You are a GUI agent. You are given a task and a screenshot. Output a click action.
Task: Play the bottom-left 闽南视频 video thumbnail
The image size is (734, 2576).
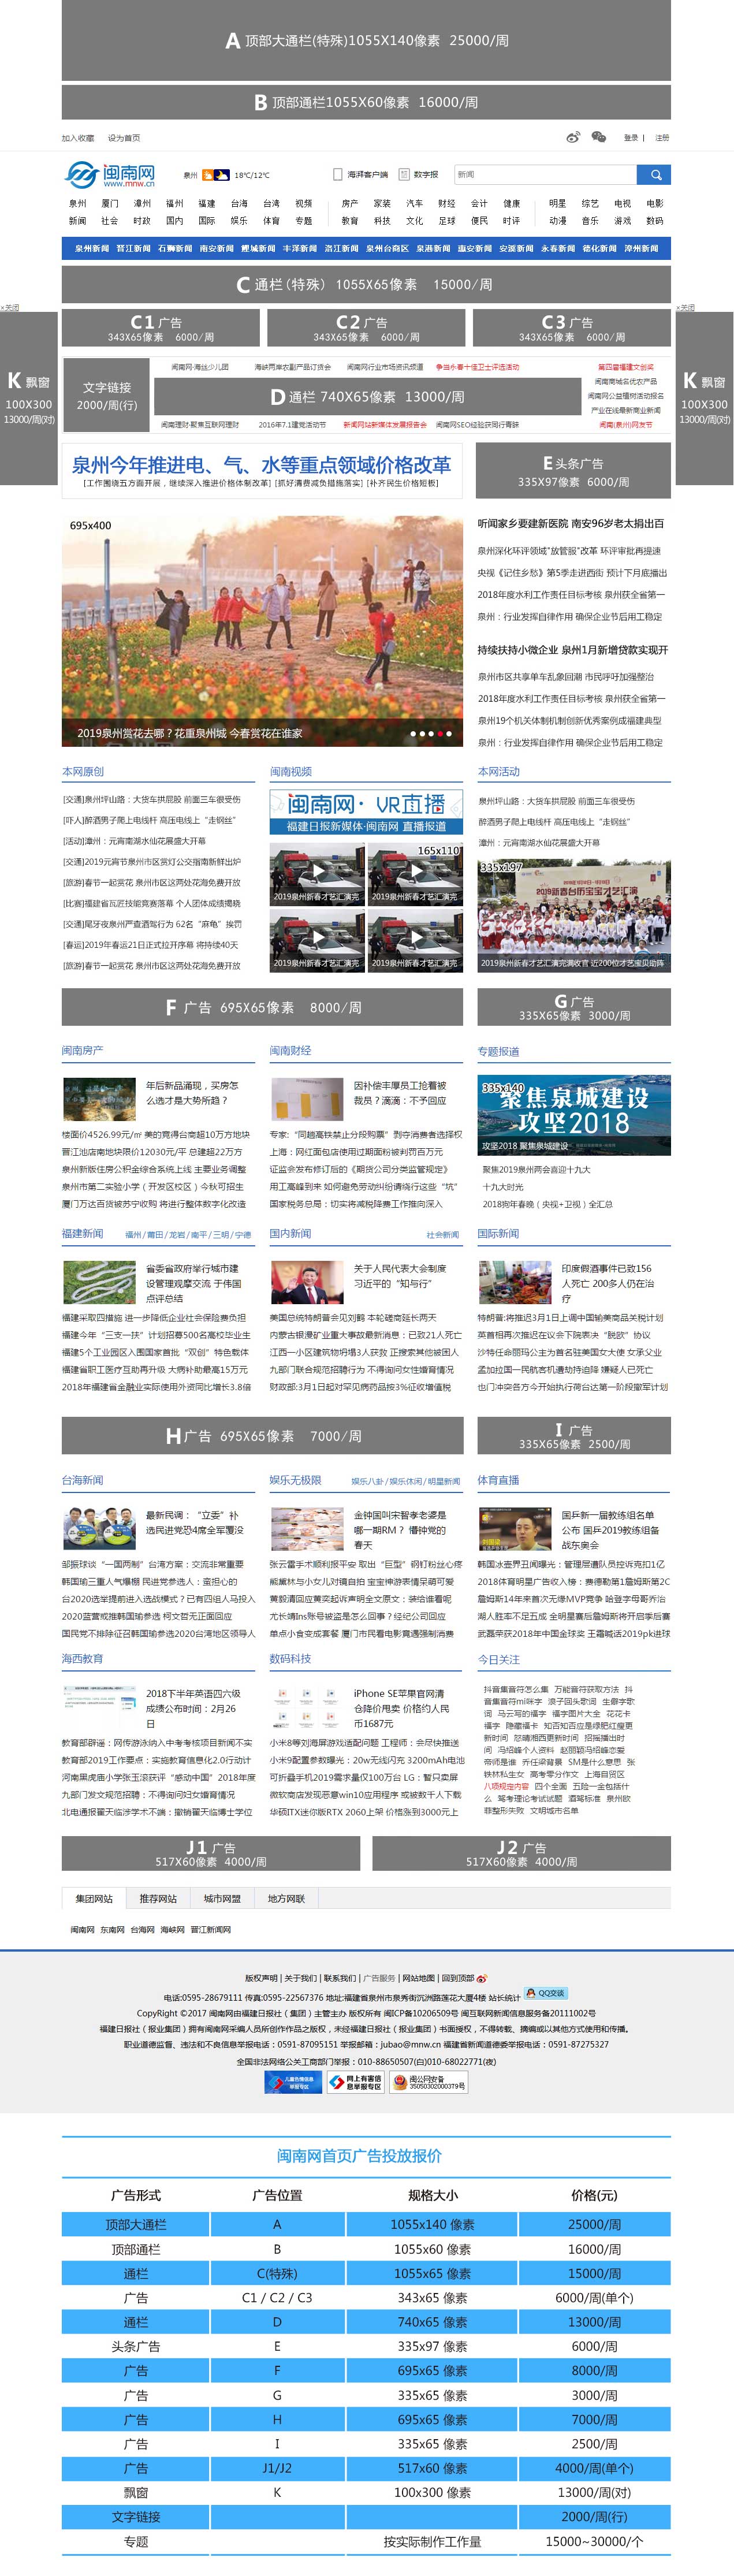pos(316,940)
